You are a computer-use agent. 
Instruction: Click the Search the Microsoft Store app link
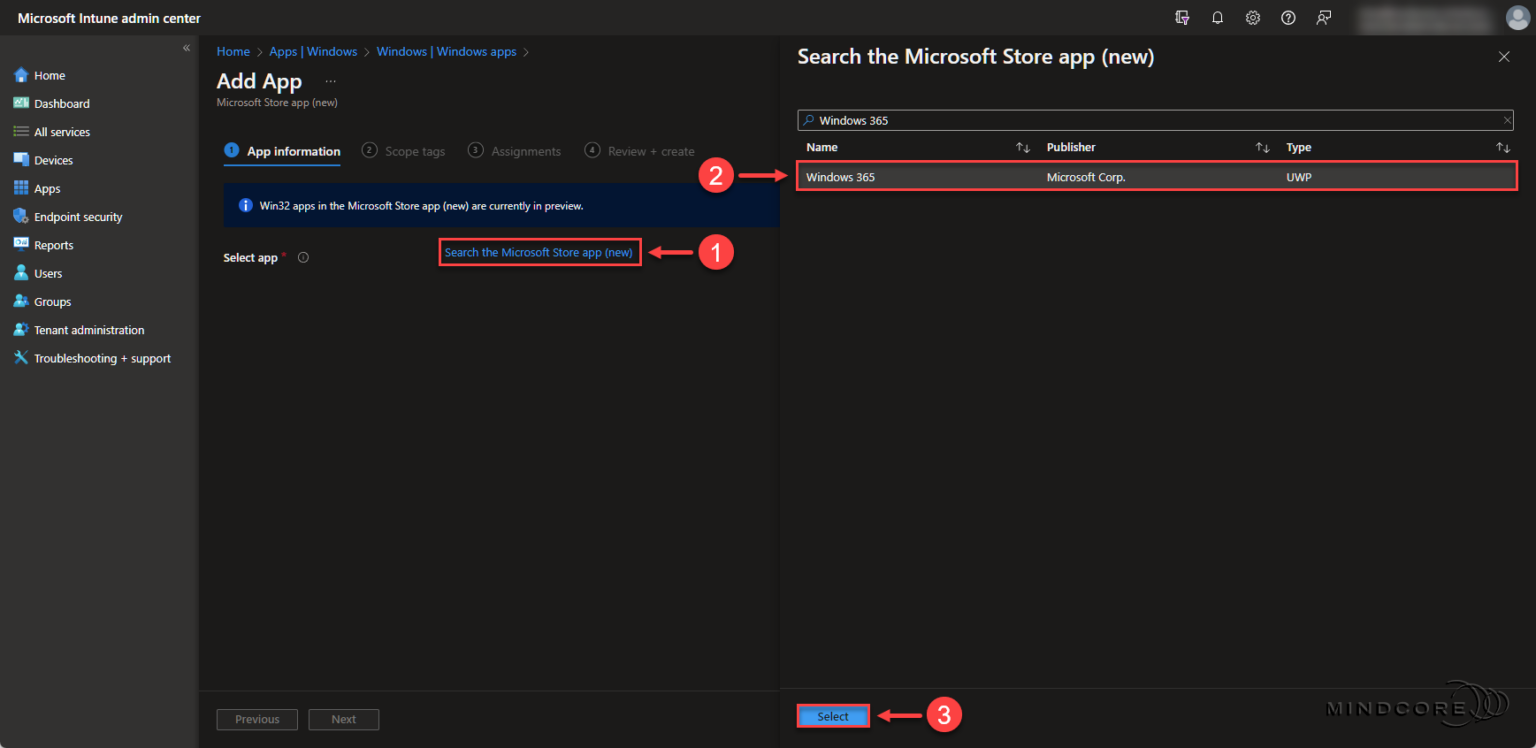click(539, 251)
